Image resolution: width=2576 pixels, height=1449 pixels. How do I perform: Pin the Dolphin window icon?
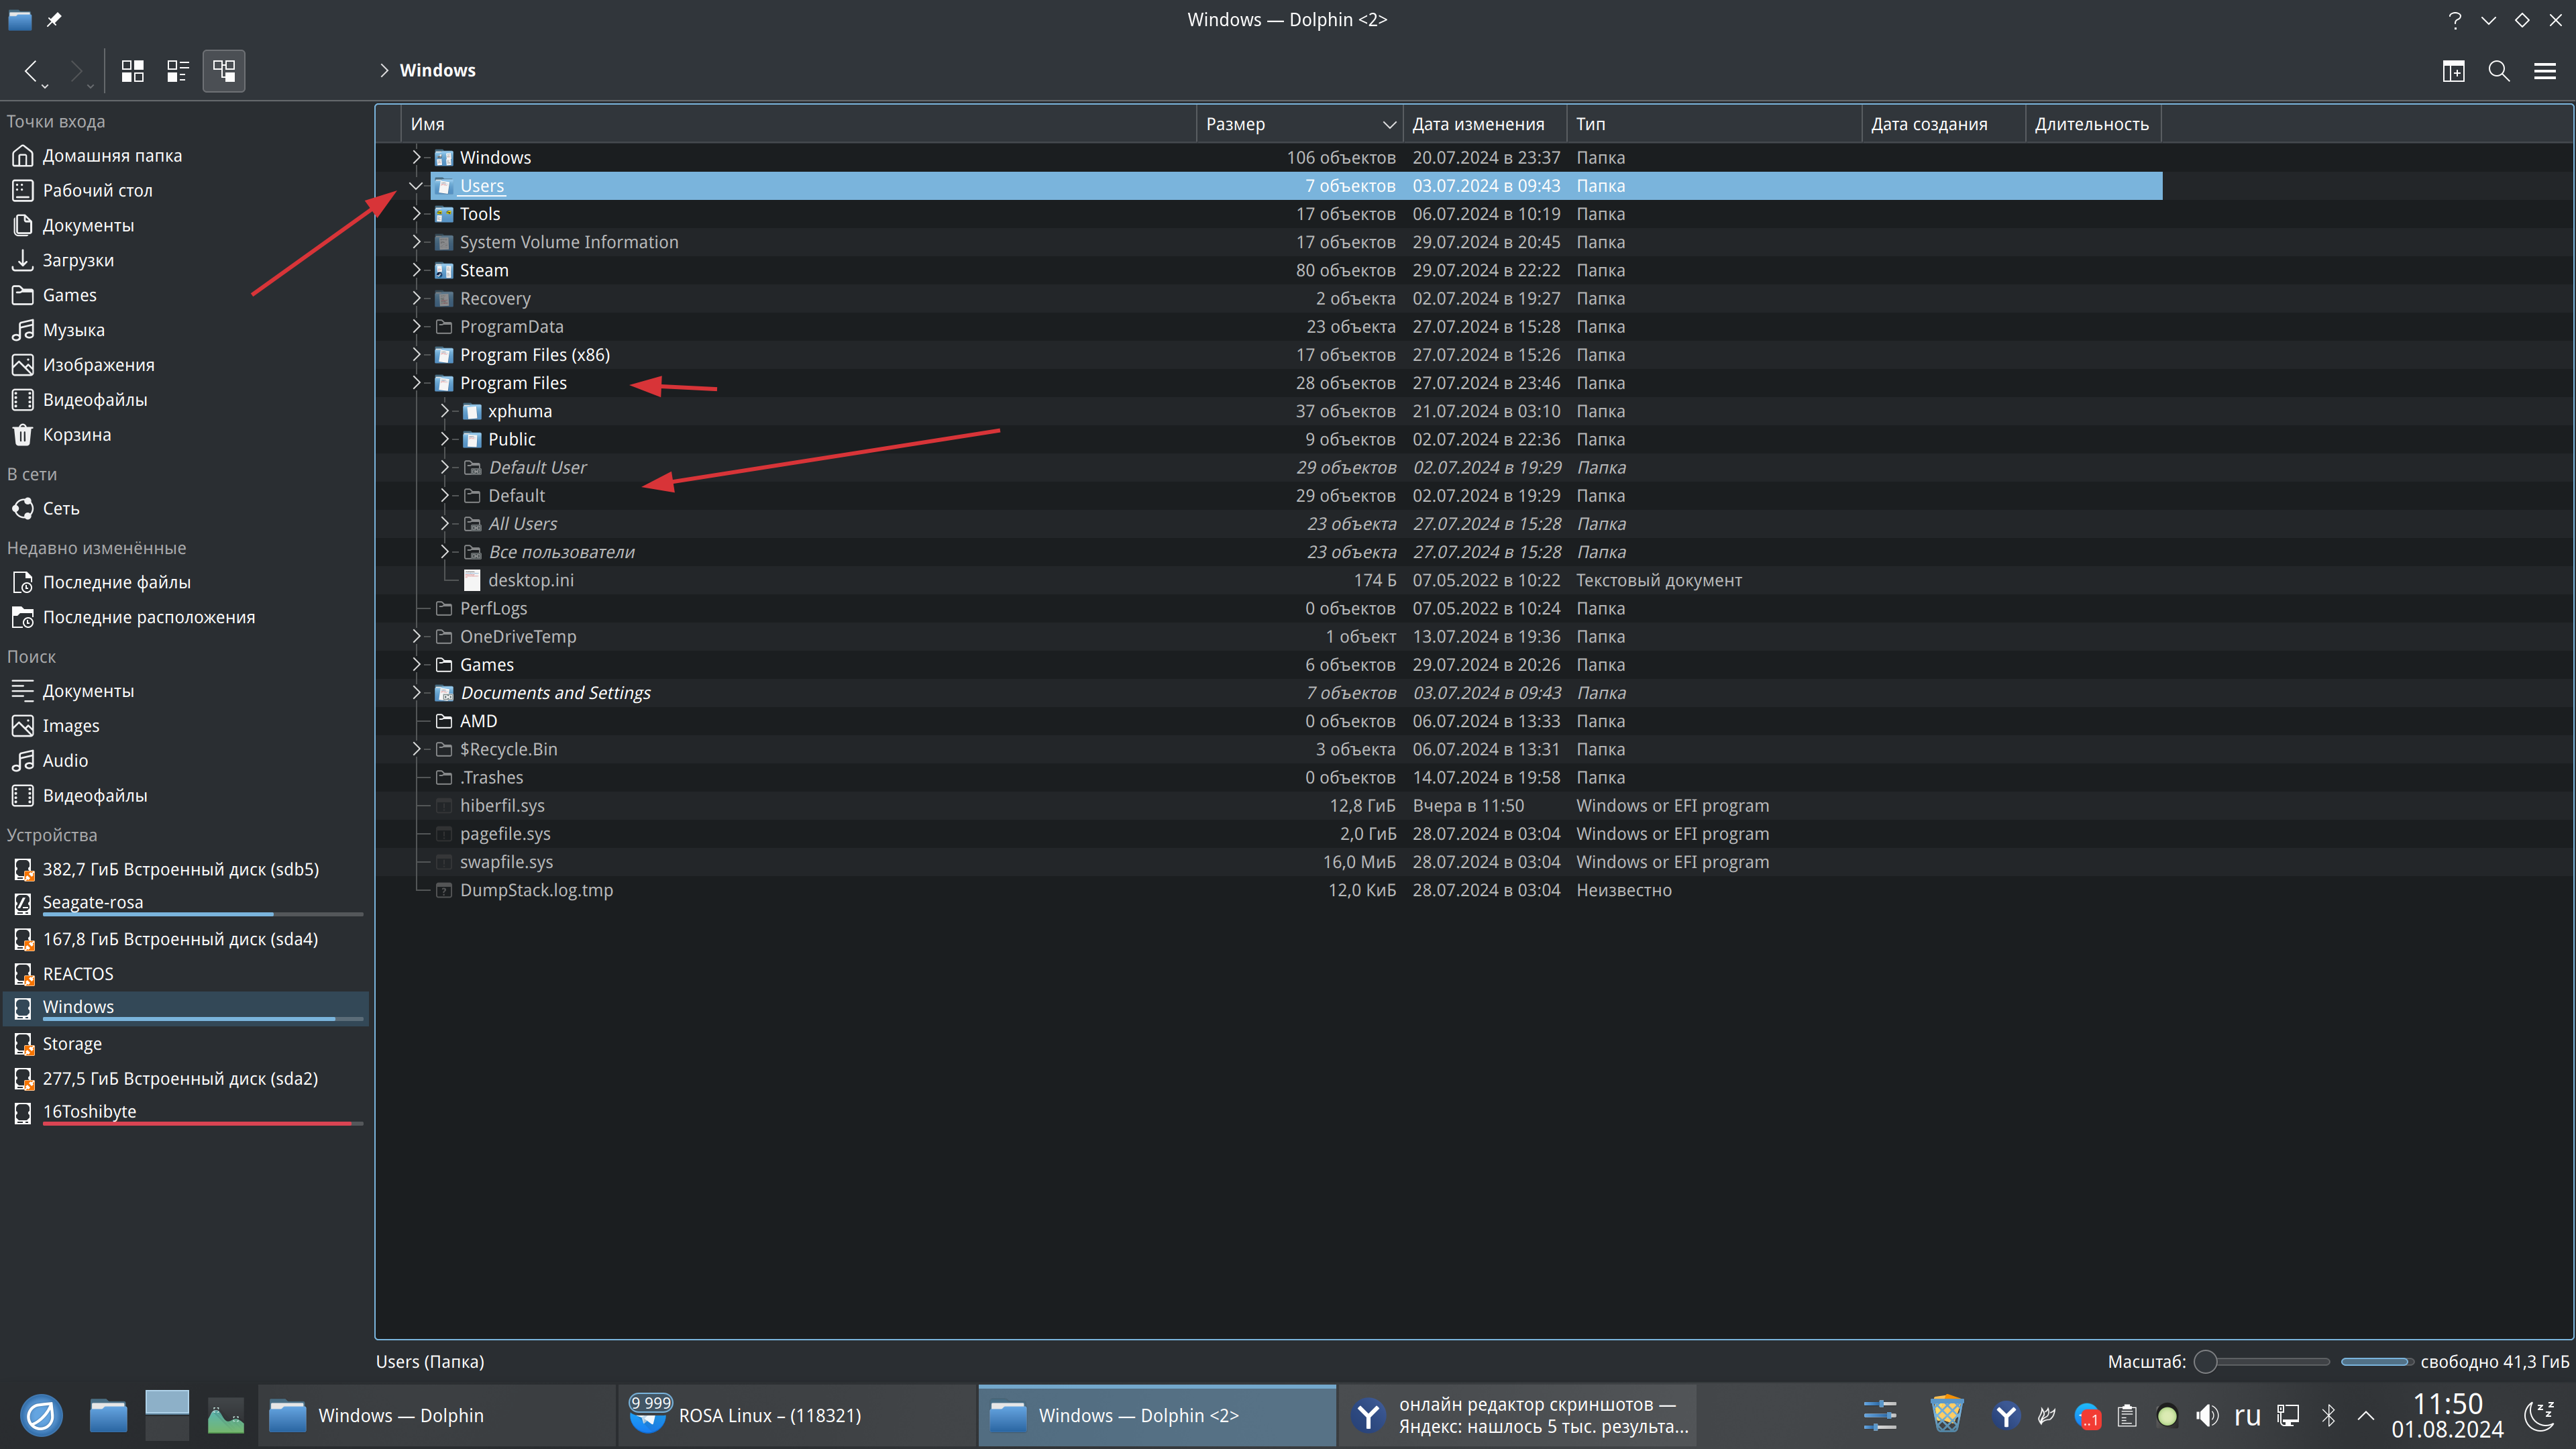point(54,19)
